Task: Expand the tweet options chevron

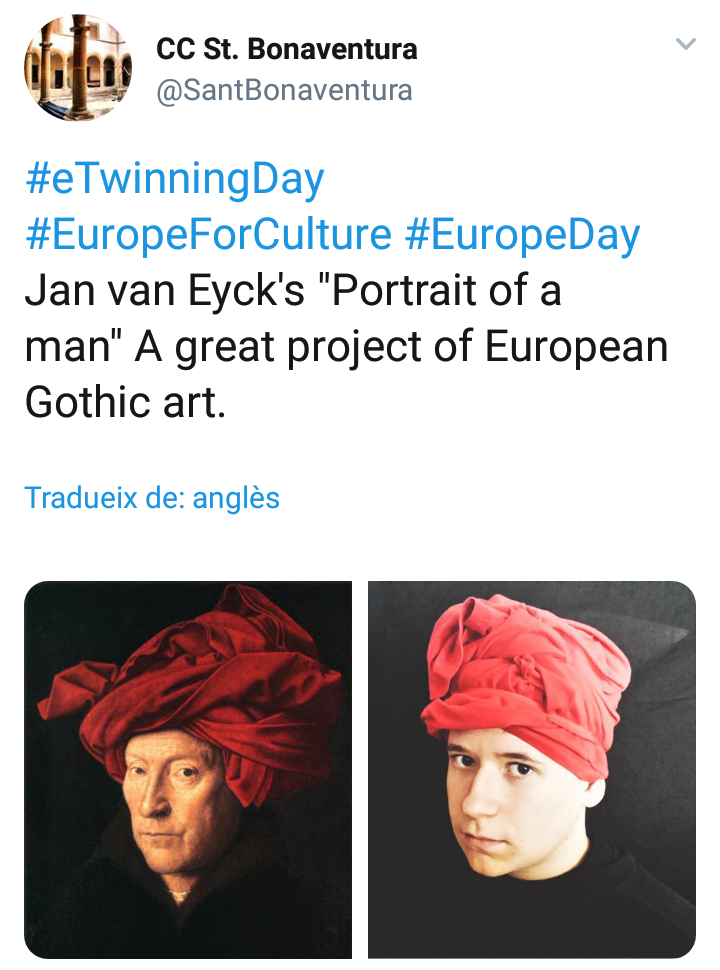Action: tap(685, 45)
